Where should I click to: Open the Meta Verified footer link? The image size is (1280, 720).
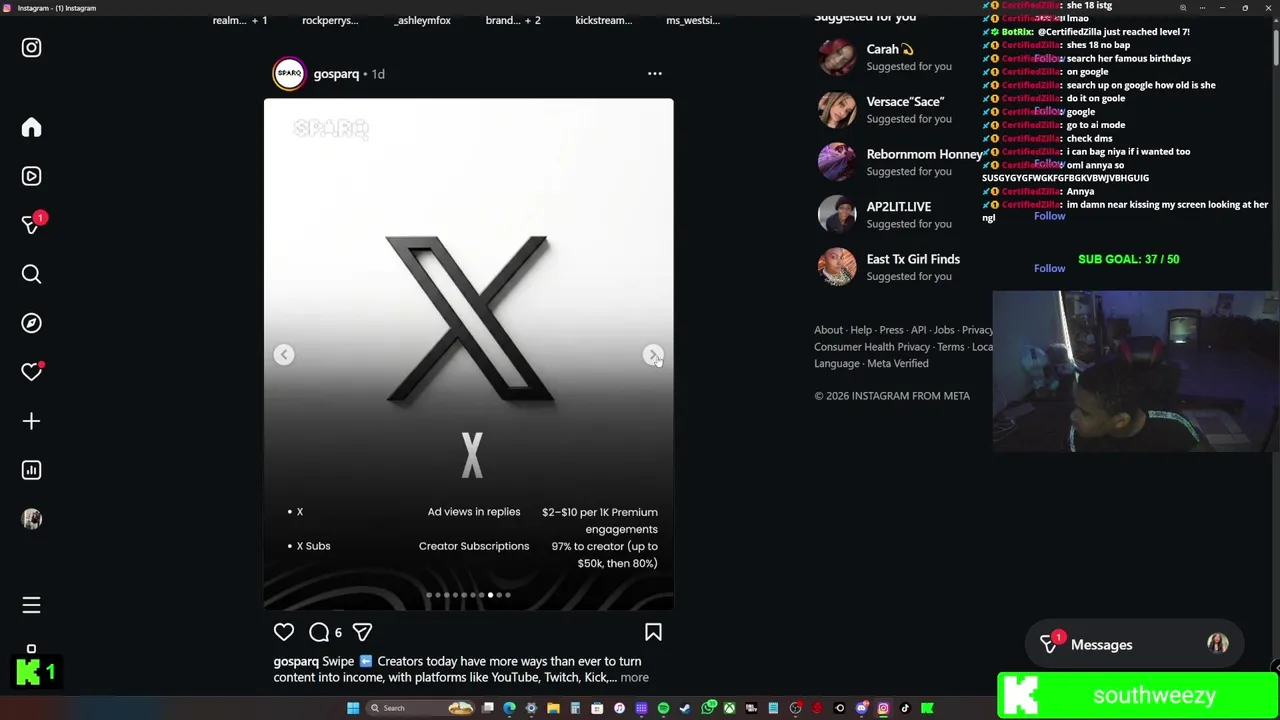pyautogui.click(x=898, y=364)
